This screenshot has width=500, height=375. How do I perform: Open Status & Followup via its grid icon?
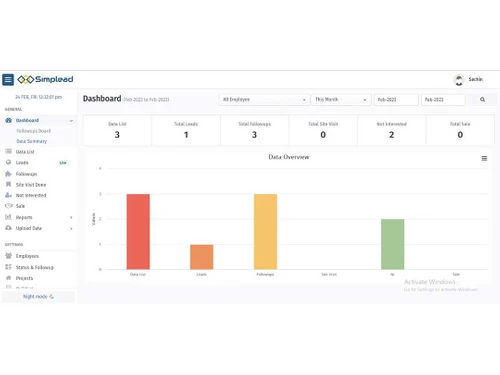tap(8, 267)
